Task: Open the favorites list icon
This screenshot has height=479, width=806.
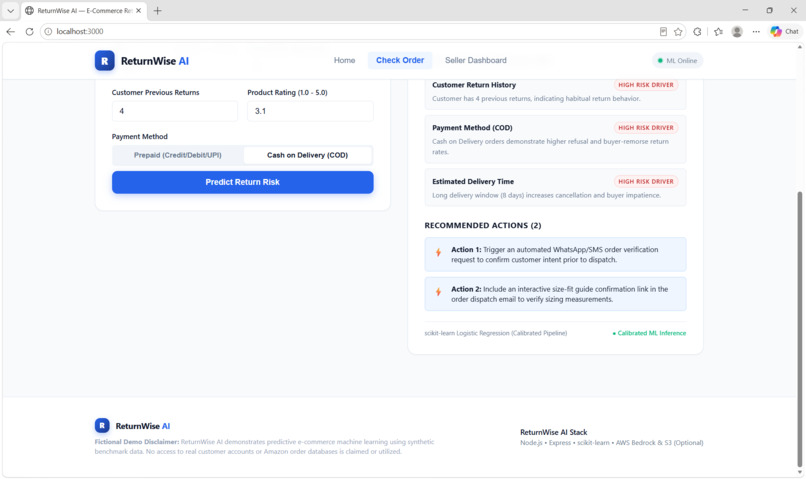Action: pos(718,31)
